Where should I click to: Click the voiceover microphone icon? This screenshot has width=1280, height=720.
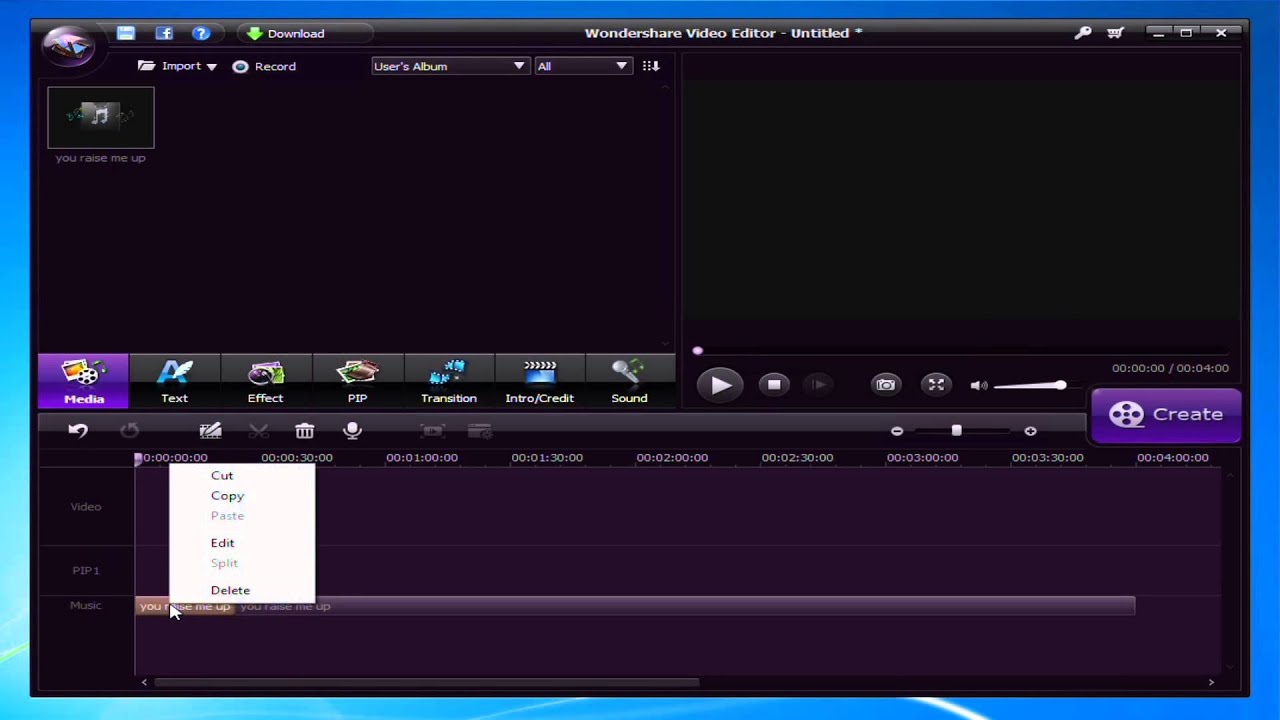point(352,431)
